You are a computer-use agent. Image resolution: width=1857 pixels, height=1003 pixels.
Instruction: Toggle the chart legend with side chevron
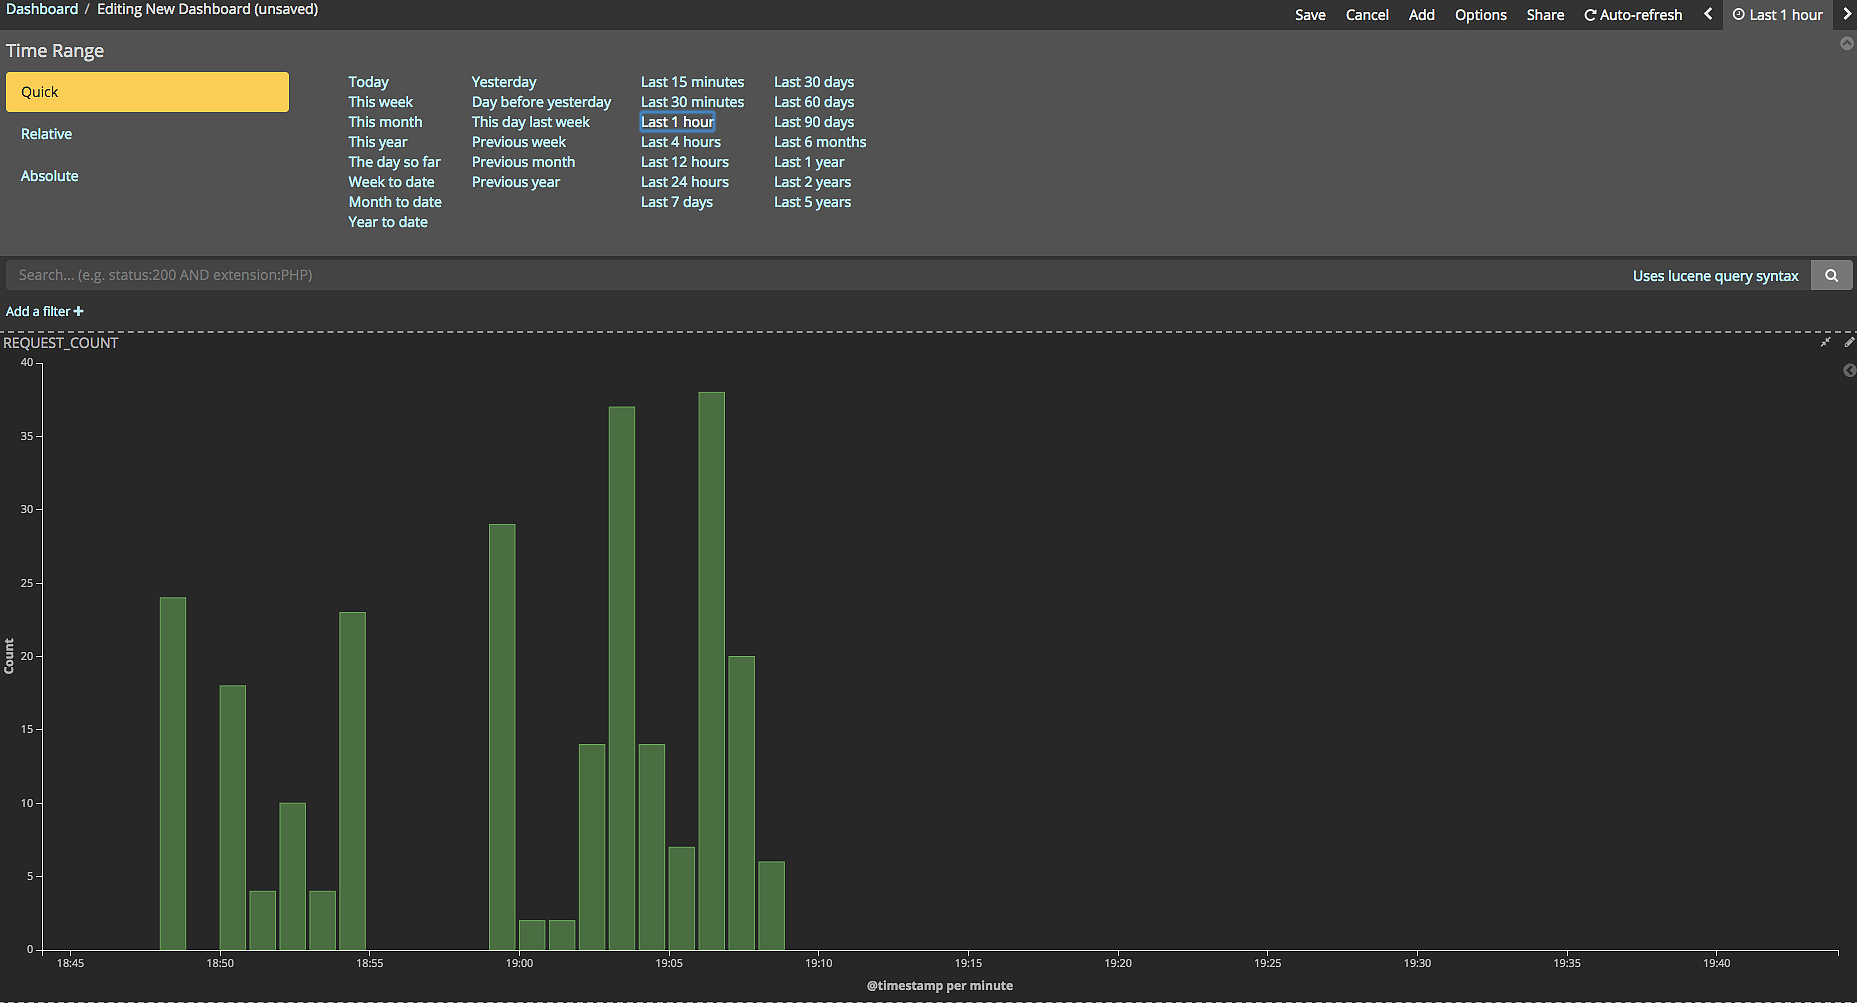pyautogui.click(x=1849, y=371)
